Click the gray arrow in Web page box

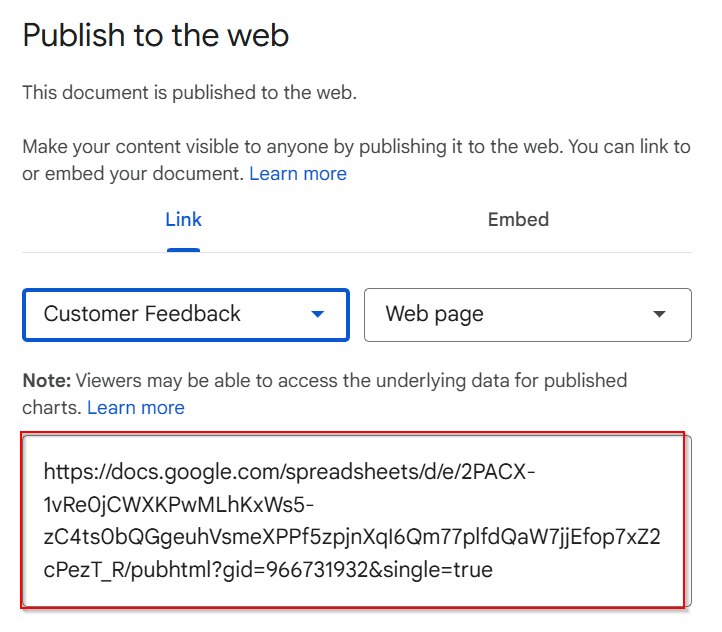pos(659,314)
